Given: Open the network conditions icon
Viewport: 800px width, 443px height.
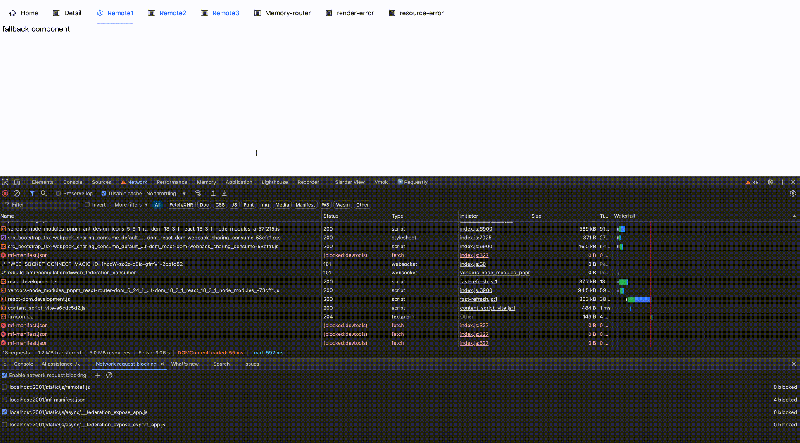Looking at the screenshot, I should [198, 193].
